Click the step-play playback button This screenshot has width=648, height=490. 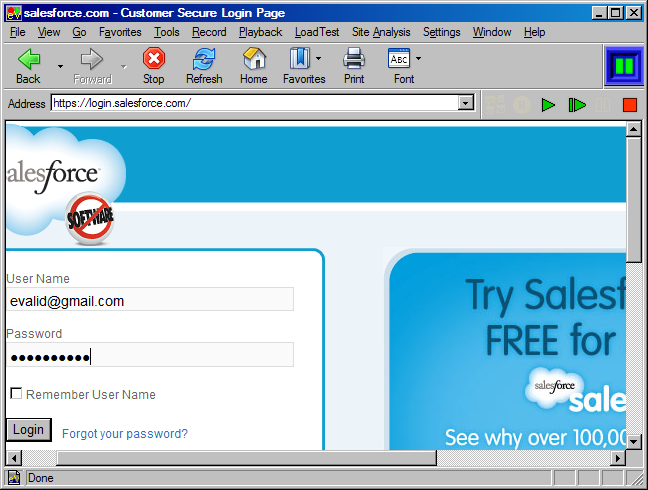[577, 105]
